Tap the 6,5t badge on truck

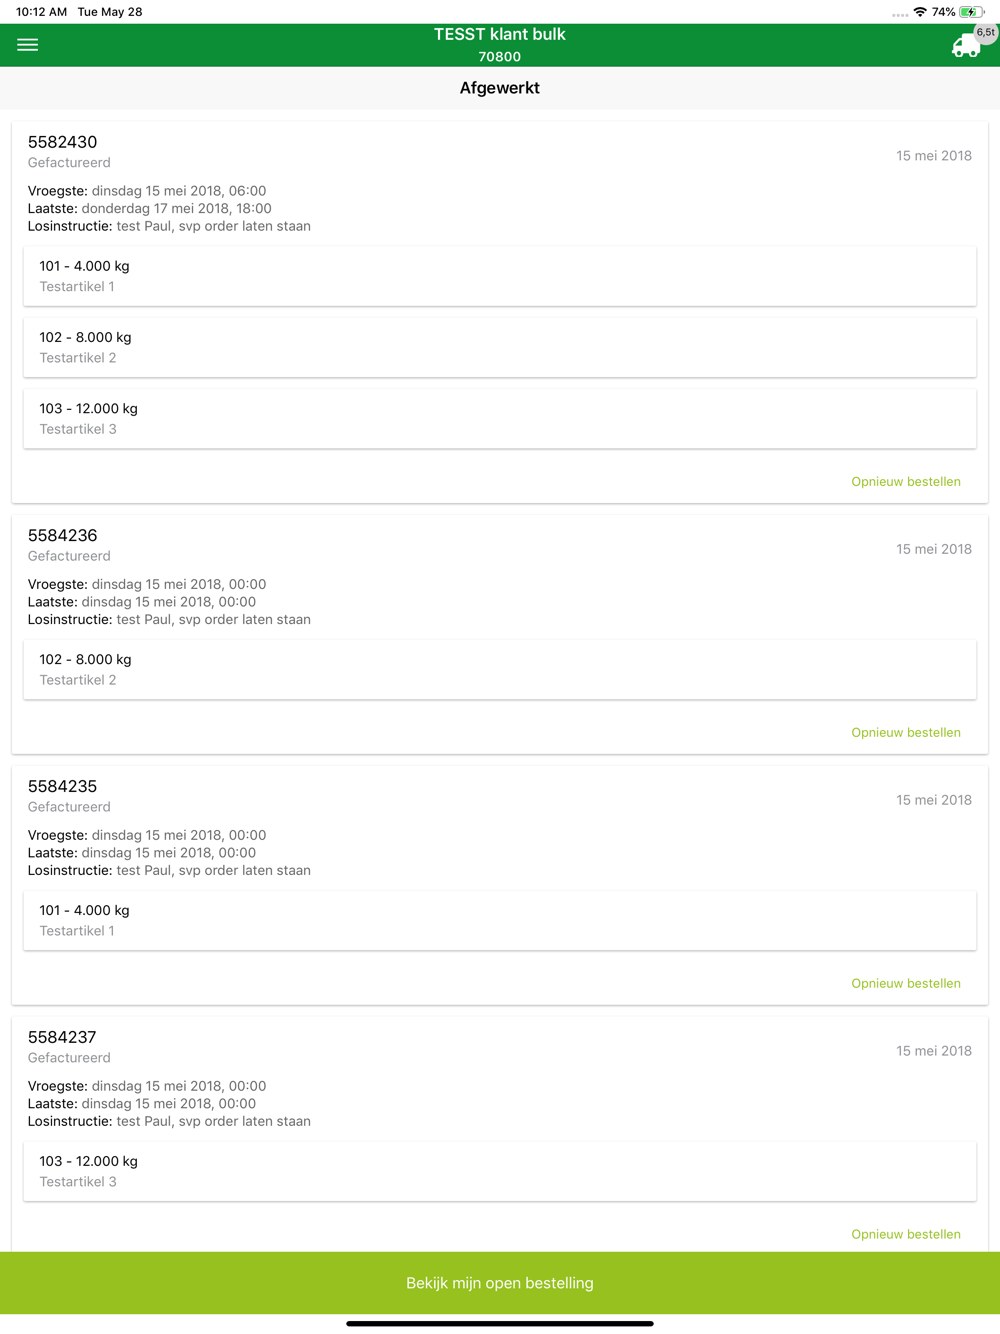tap(986, 32)
